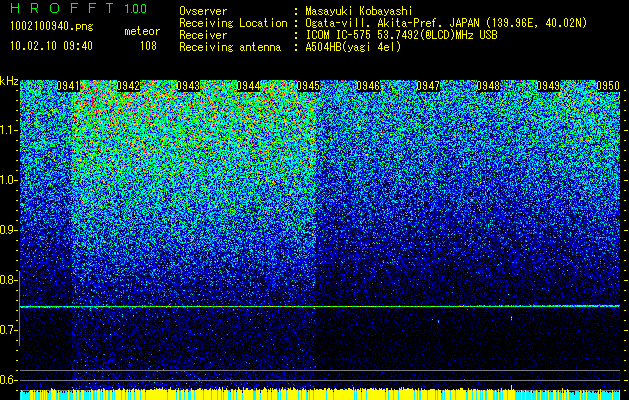Click the 'meteor' label

(142, 31)
